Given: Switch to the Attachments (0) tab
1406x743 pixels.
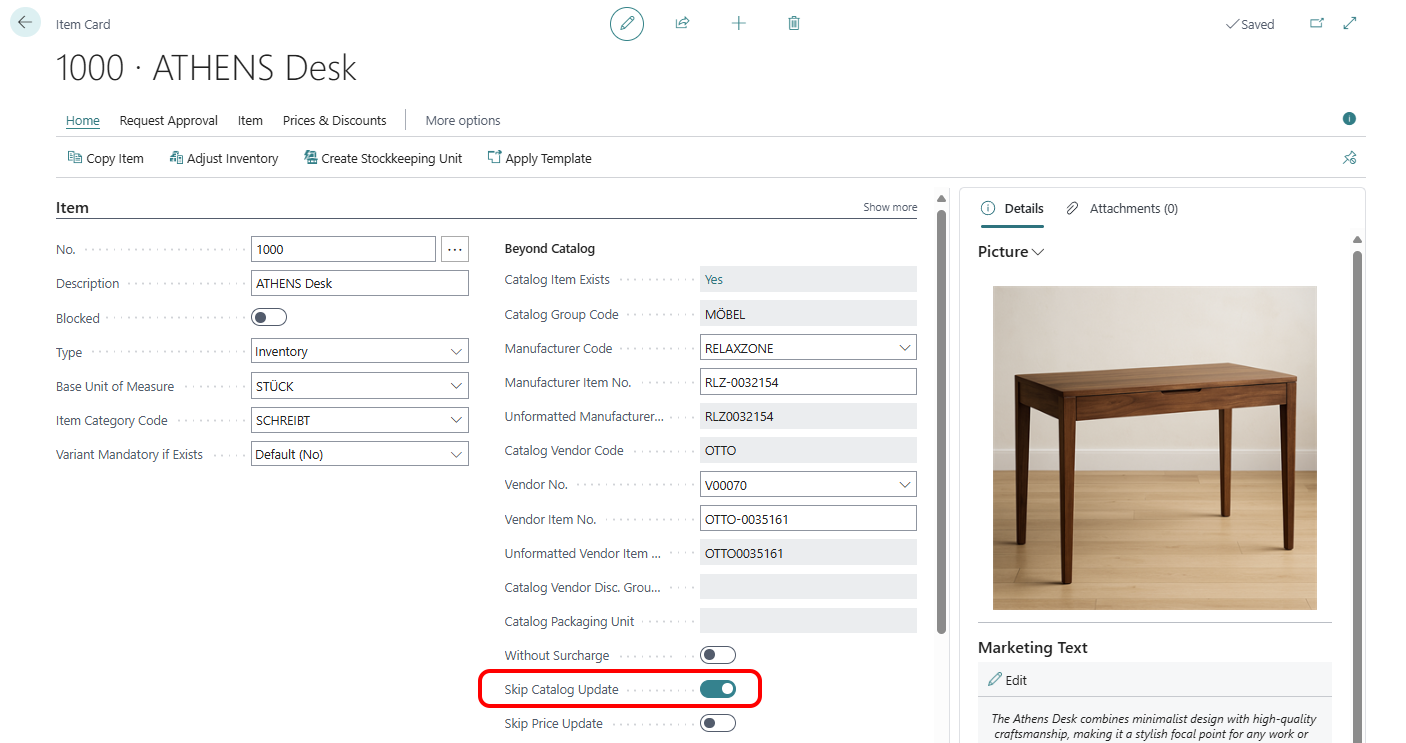Looking at the screenshot, I should tap(1122, 208).
